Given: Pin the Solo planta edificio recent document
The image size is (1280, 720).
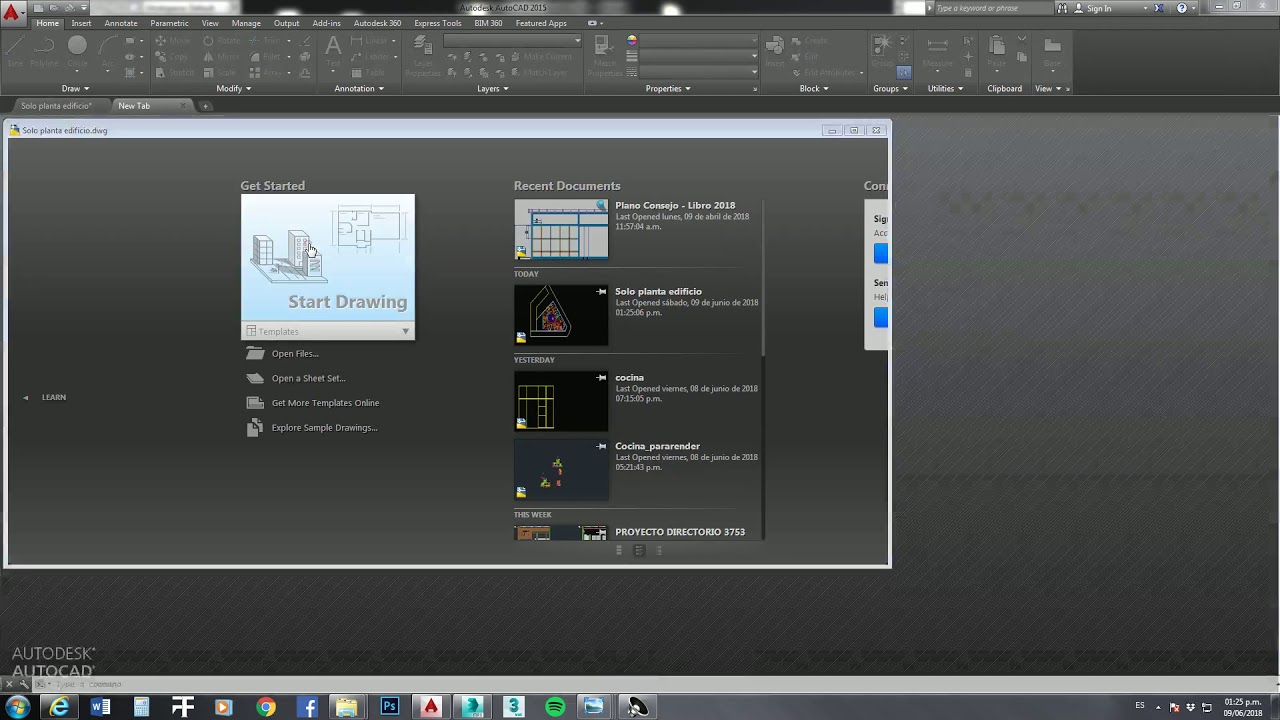Looking at the screenshot, I should [601, 292].
